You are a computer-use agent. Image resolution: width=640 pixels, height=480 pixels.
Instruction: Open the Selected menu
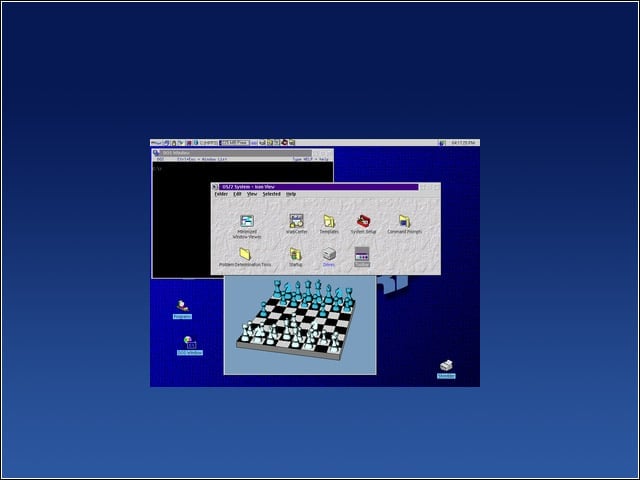[x=271, y=194]
